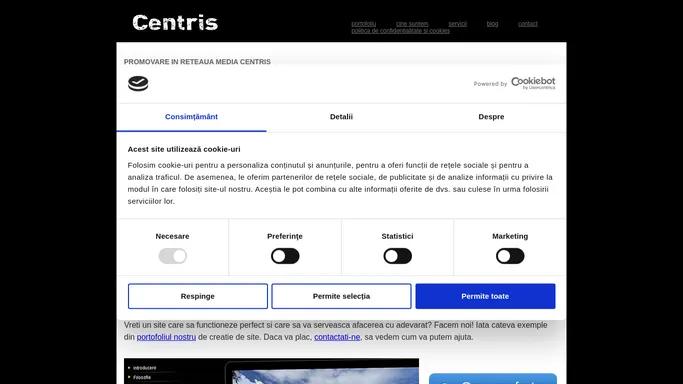Screen dimensions: 683x384
Task: Open the Despre tab
Action: [x=491, y=117]
